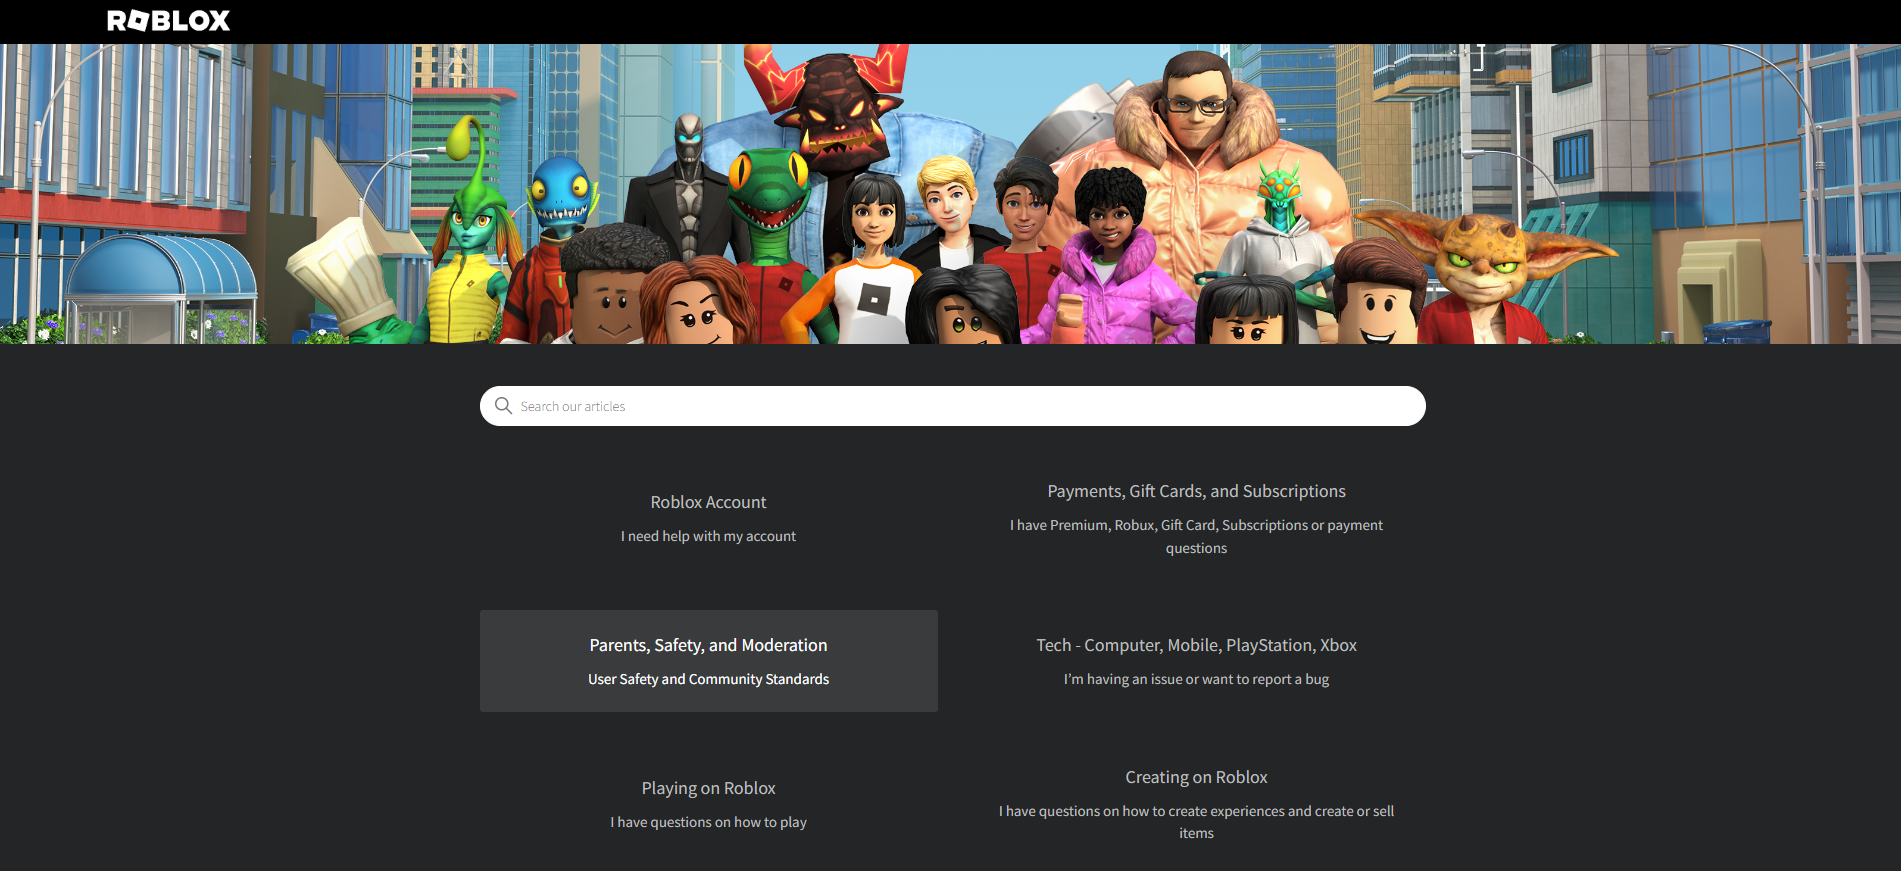Click 'I need help with my account' text
The width and height of the screenshot is (1901, 871).
pos(708,536)
